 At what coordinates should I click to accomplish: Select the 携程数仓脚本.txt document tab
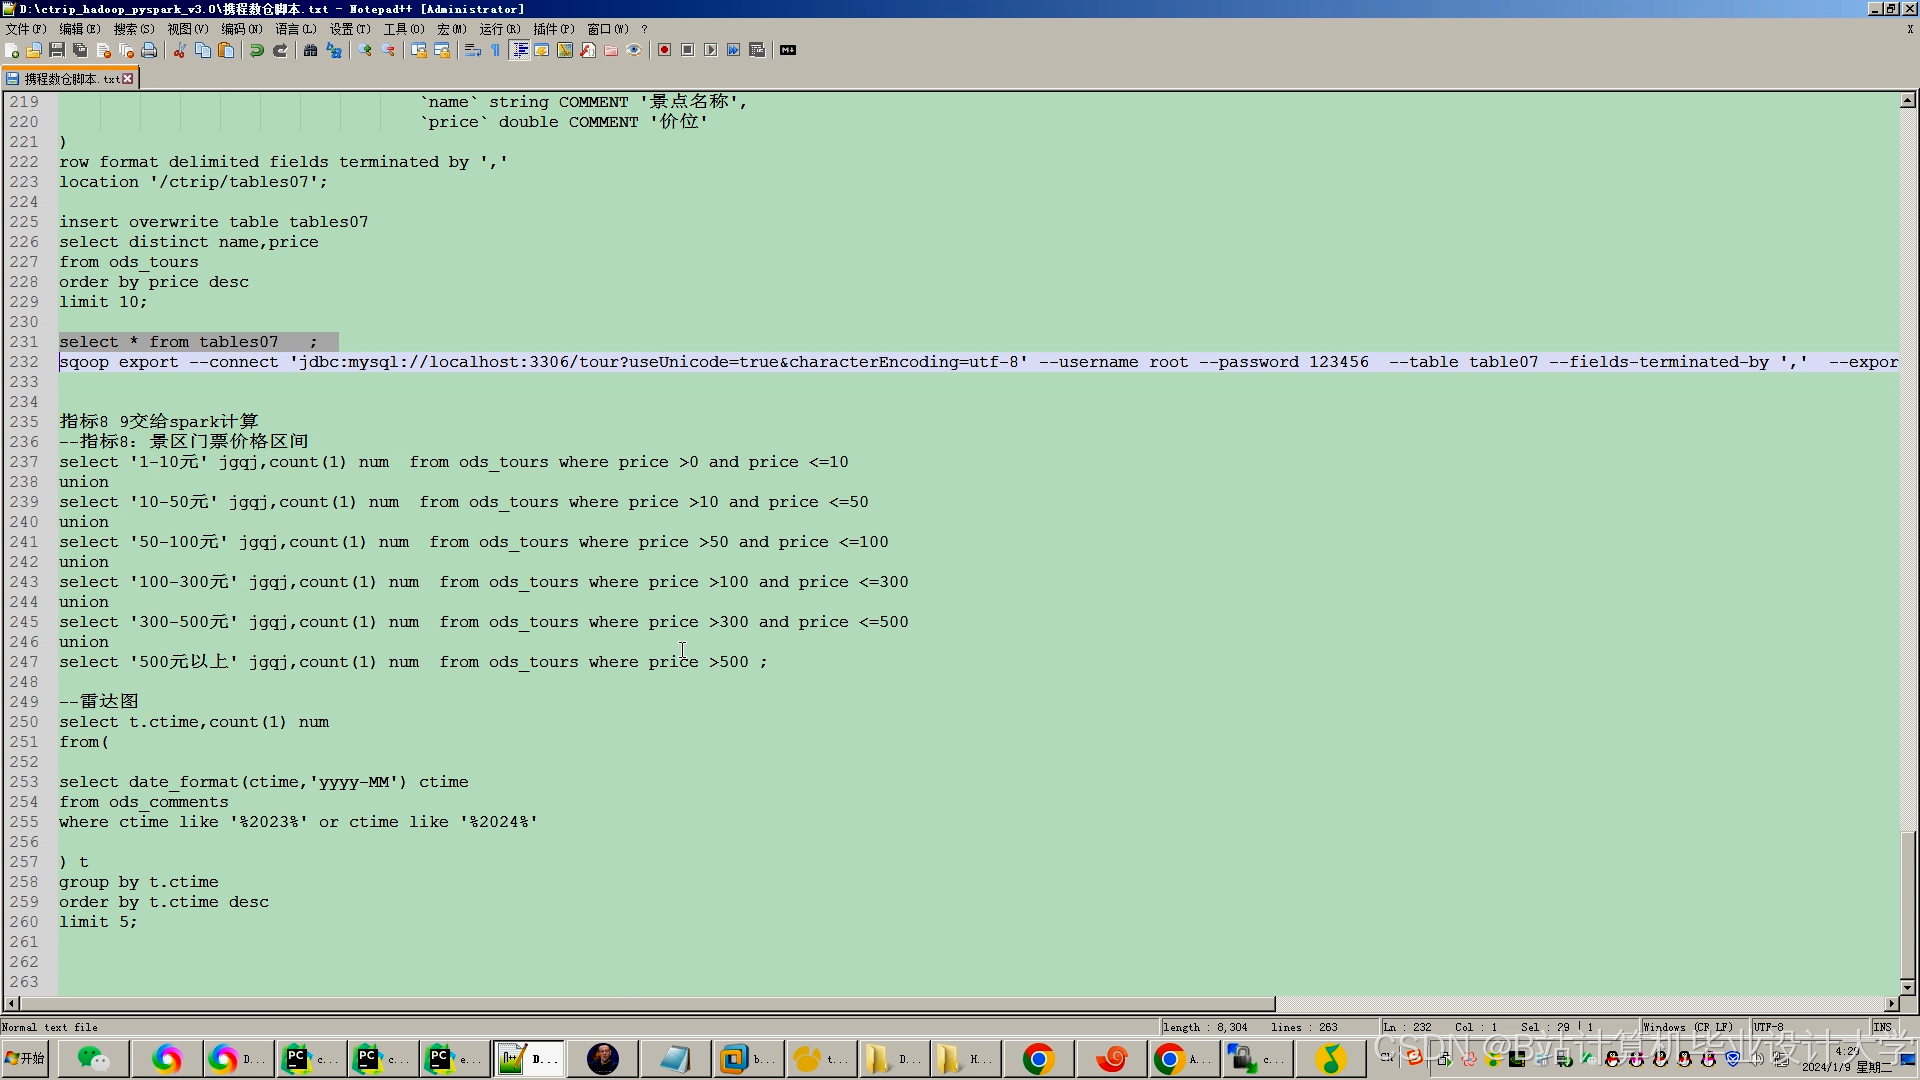(x=70, y=78)
